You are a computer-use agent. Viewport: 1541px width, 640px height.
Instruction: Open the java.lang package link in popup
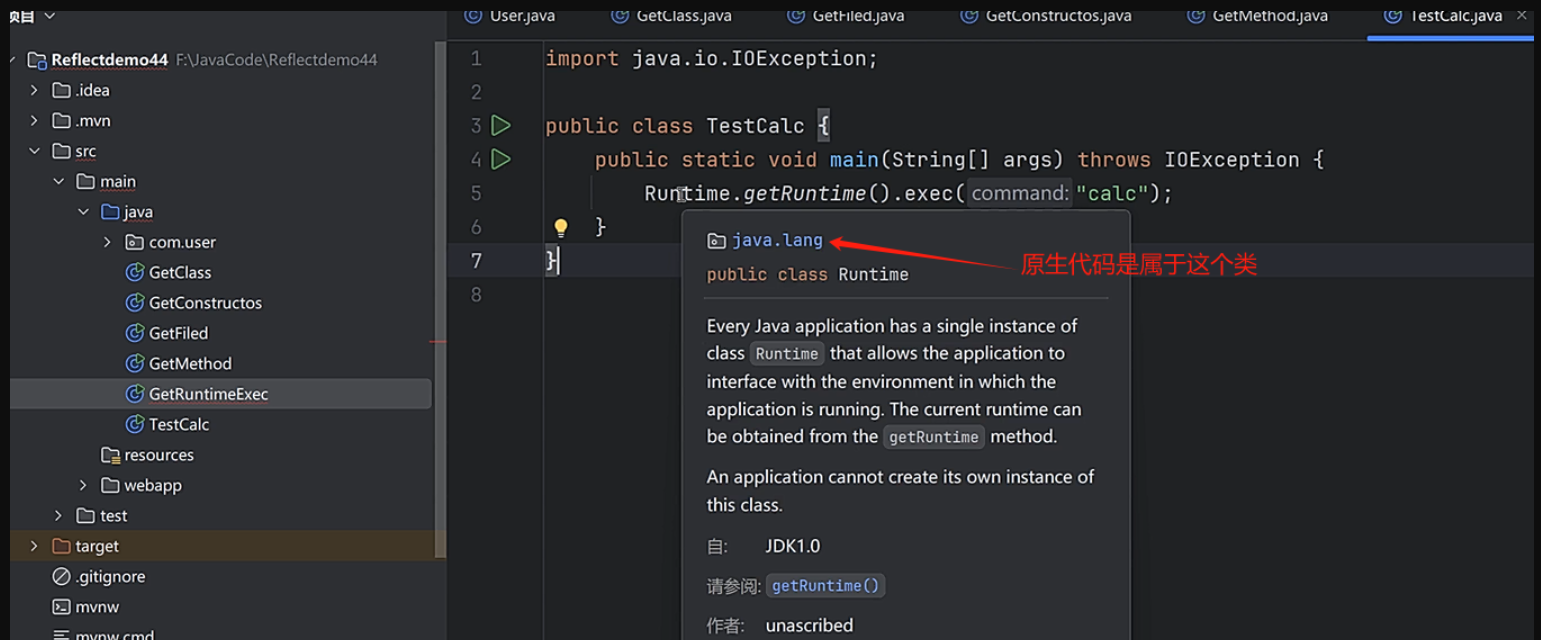click(777, 241)
